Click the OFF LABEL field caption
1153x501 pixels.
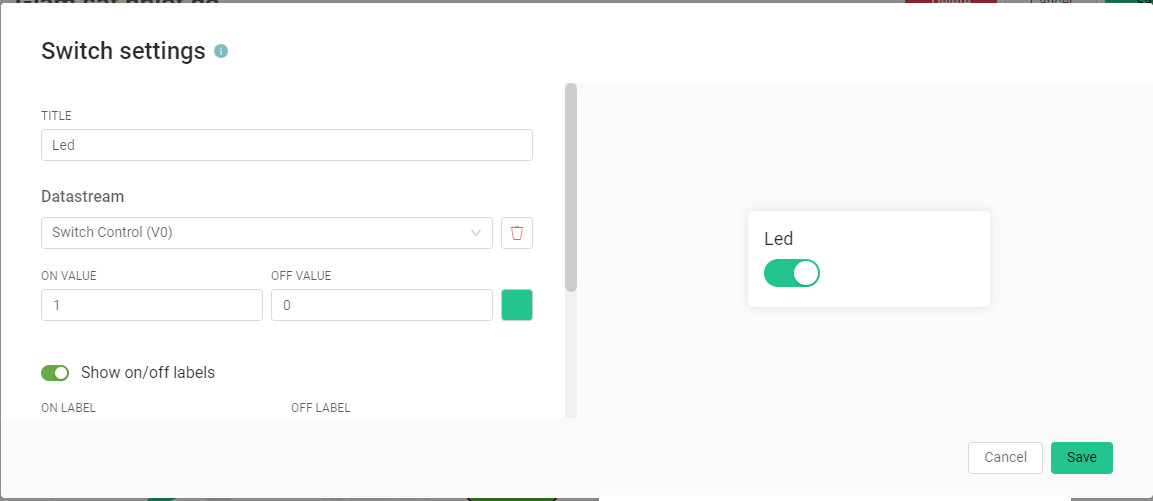(x=320, y=408)
